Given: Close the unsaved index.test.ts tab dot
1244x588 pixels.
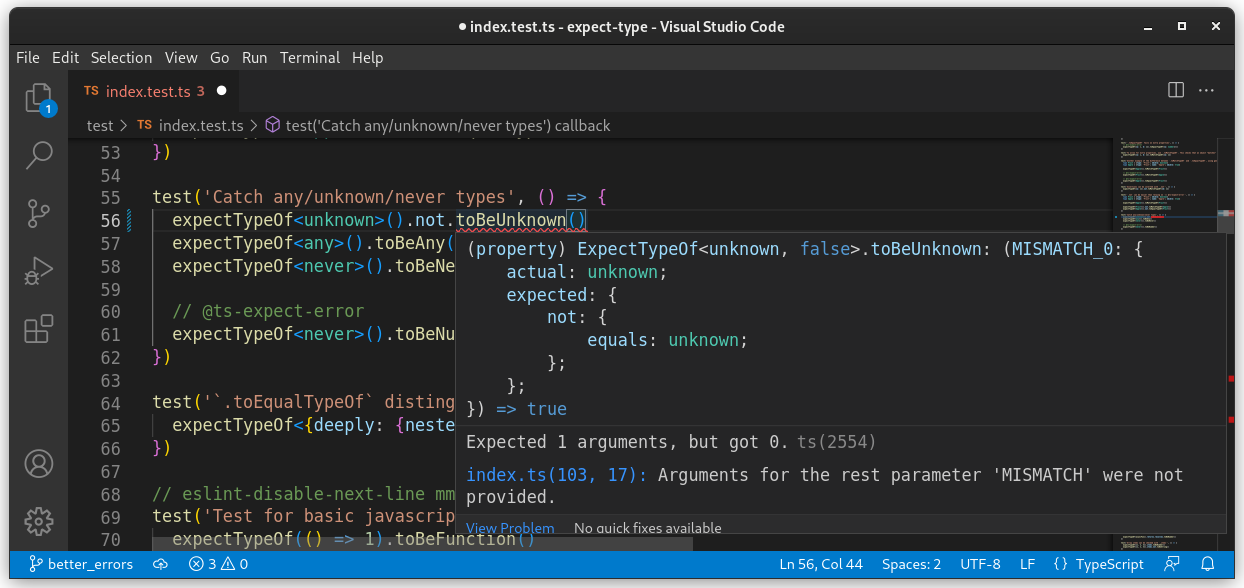Looking at the screenshot, I should (222, 91).
